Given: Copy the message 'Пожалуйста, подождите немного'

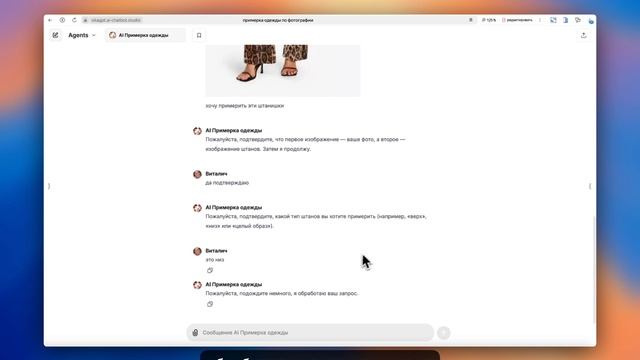Looking at the screenshot, I should (210, 304).
